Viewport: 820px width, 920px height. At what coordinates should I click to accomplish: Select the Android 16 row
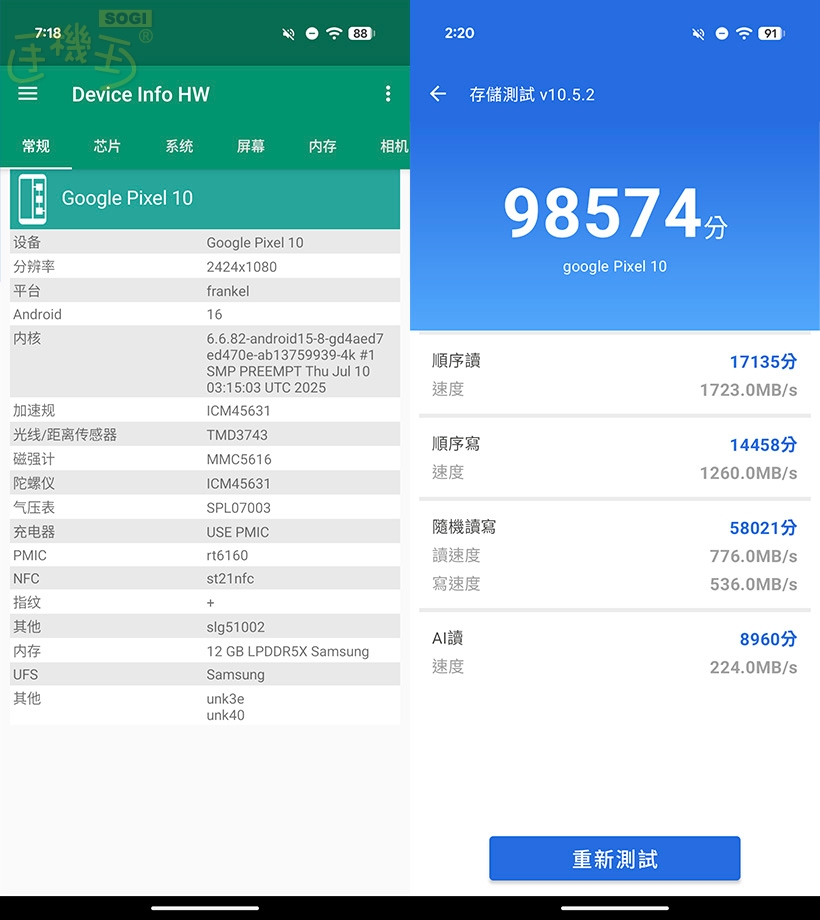pyautogui.click(x=205, y=314)
